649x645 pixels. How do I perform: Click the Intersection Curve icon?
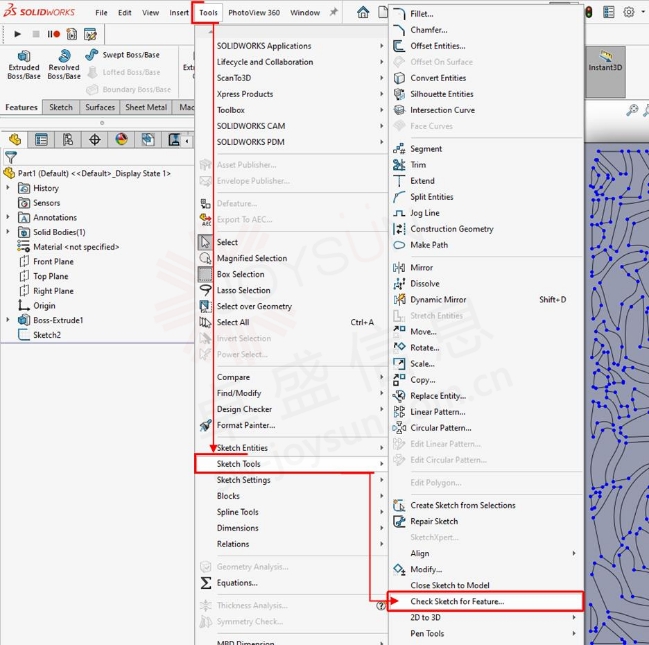(399, 110)
